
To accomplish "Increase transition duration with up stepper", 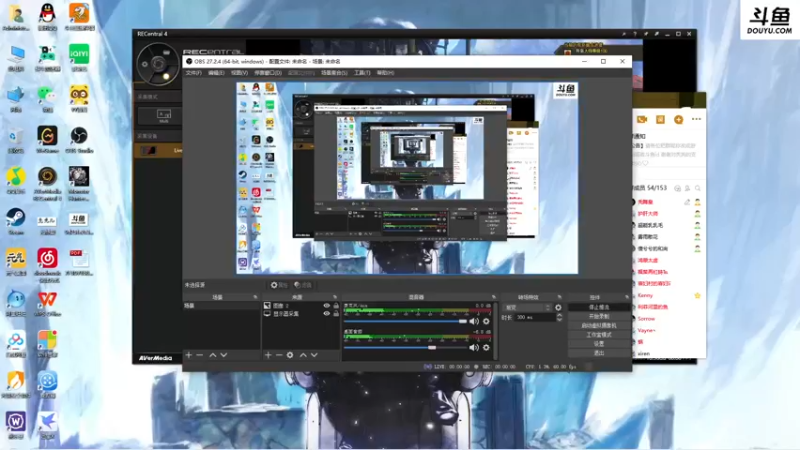I will pos(559,315).
